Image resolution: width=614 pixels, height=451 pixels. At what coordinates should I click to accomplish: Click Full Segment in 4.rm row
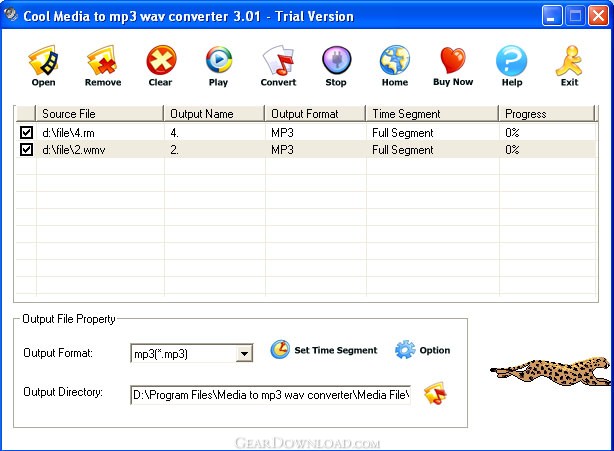[x=403, y=133]
